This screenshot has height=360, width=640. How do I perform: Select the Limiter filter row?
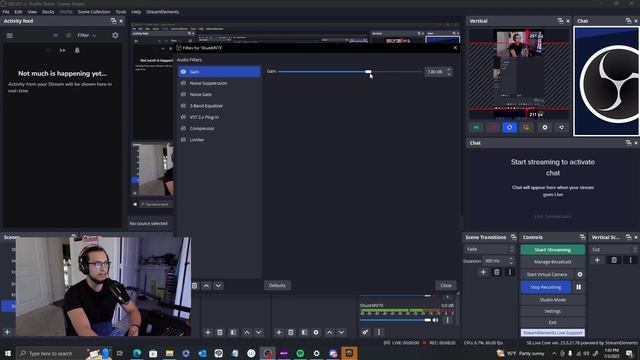(220, 140)
